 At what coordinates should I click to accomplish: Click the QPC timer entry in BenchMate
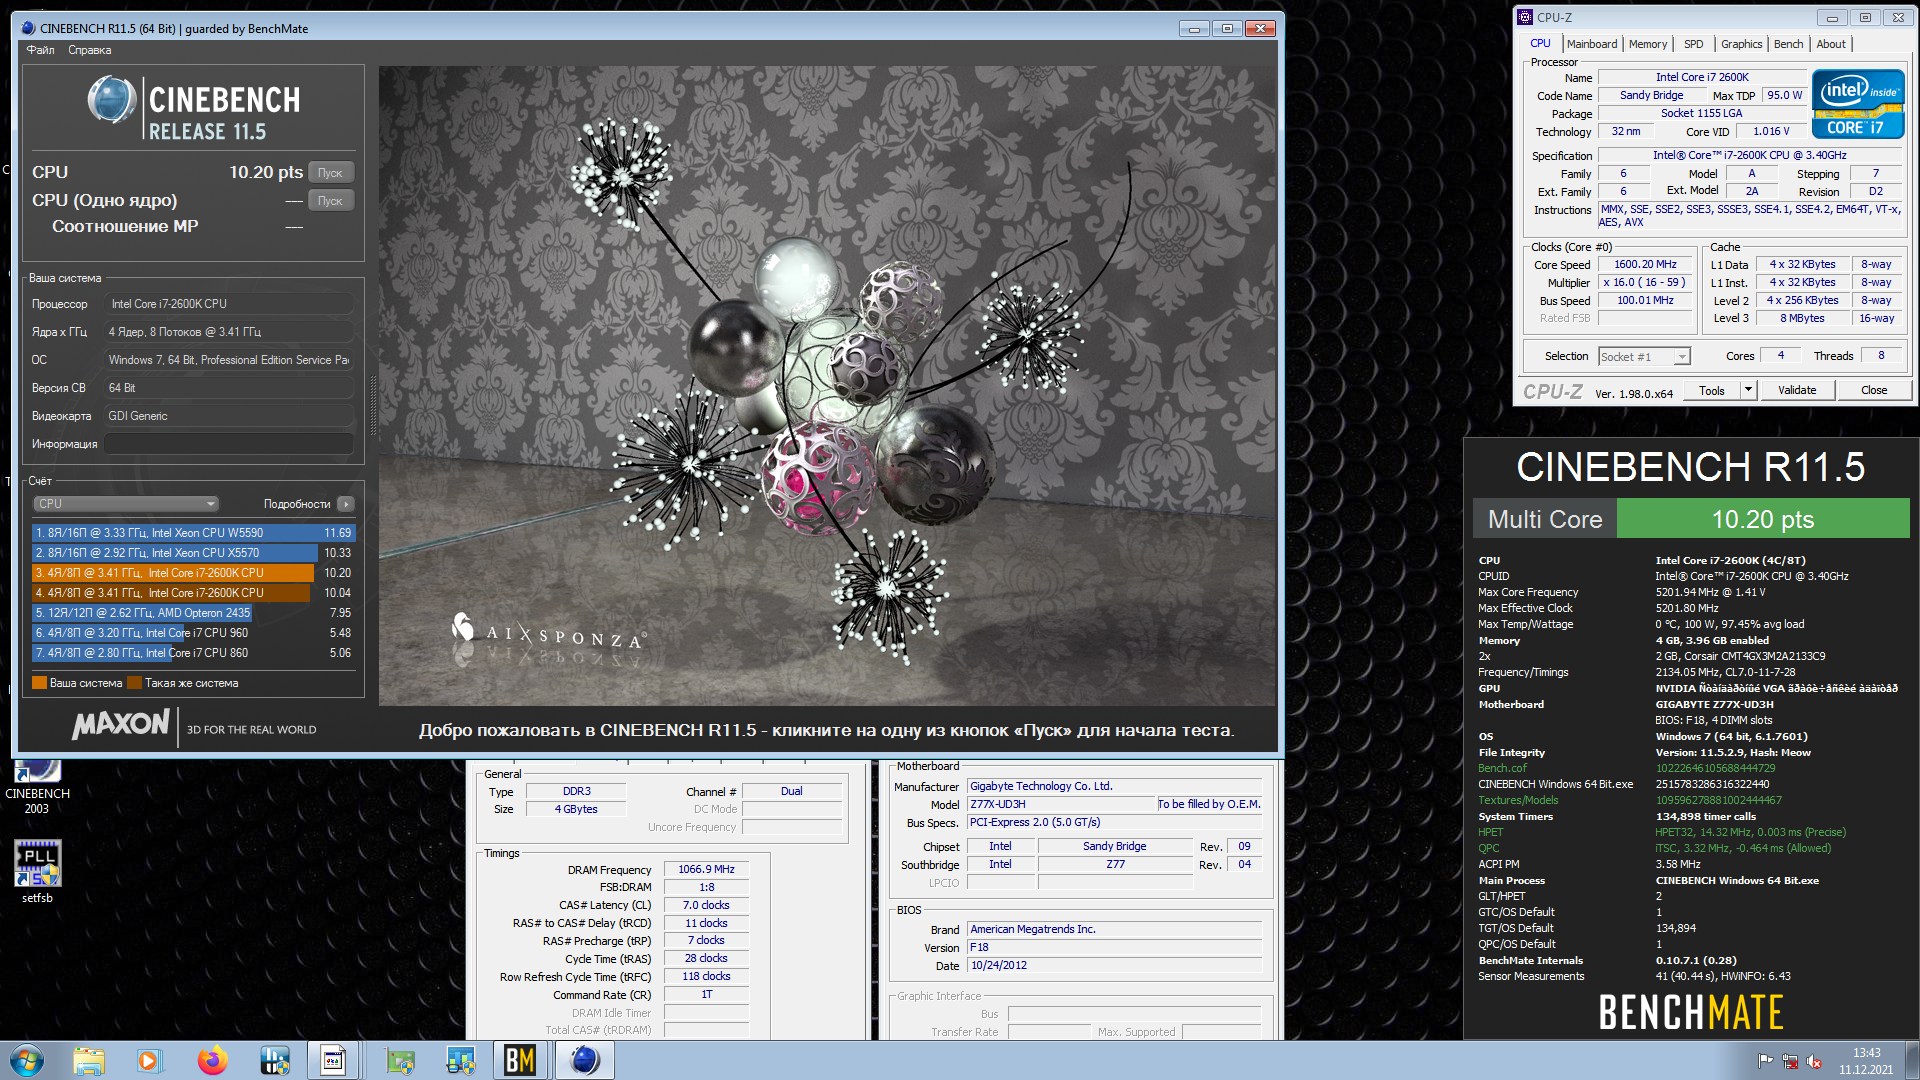1488,849
